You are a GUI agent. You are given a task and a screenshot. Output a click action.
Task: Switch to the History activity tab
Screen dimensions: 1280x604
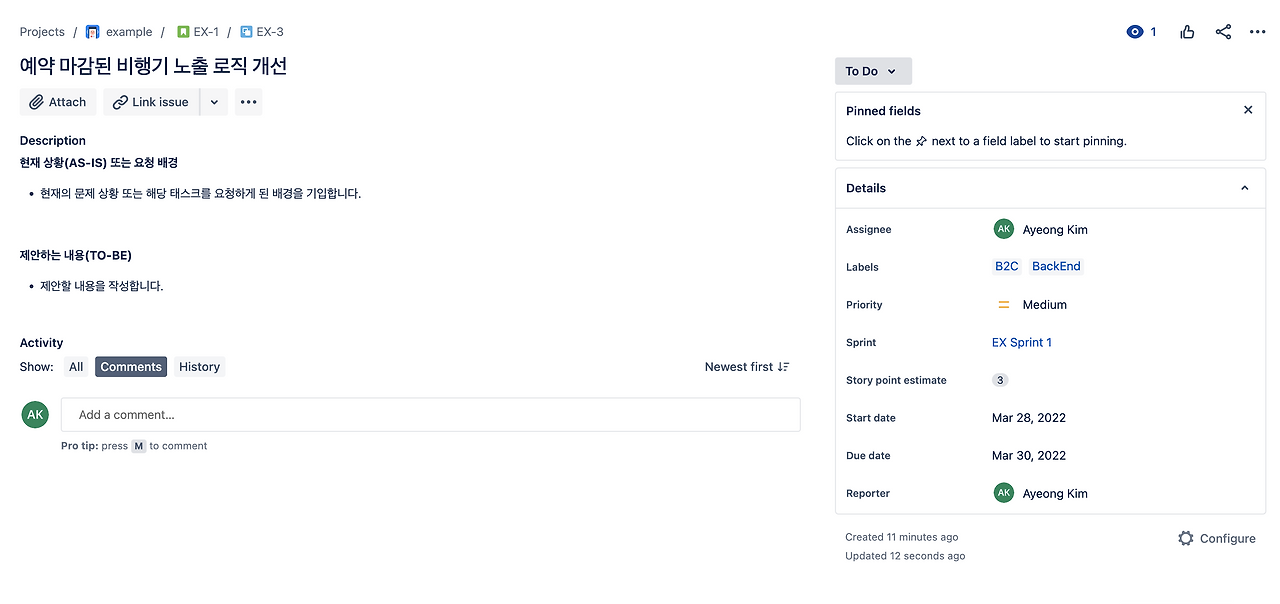199,367
